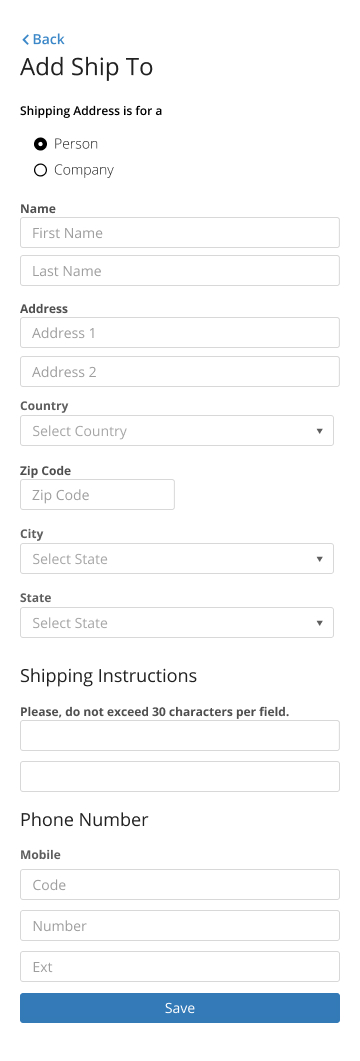Select the Company radio button
Image resolution: width=360 pixels, height=1061 pixels.
(41, 170)
